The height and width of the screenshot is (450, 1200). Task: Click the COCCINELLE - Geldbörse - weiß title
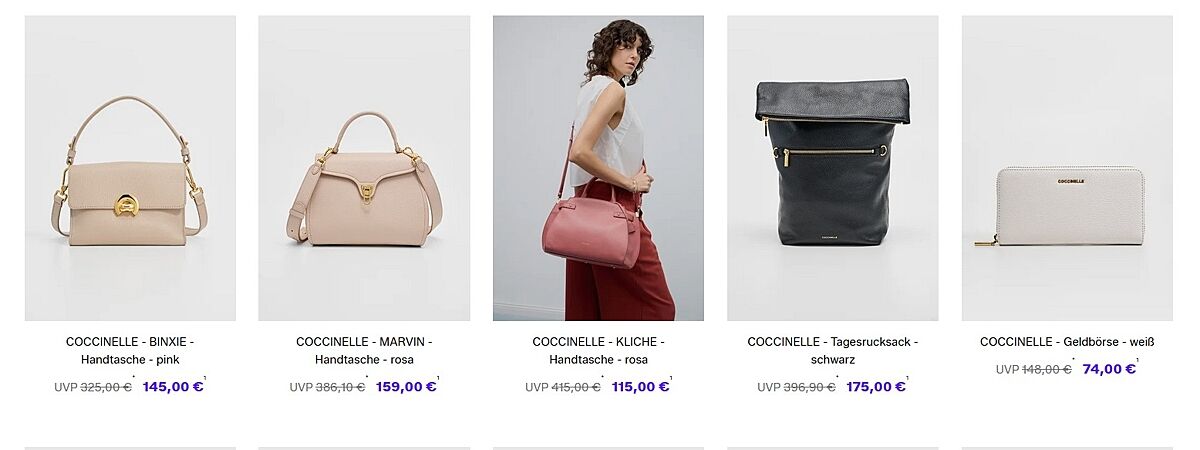pyautogui.click(x=1067, y=342)
